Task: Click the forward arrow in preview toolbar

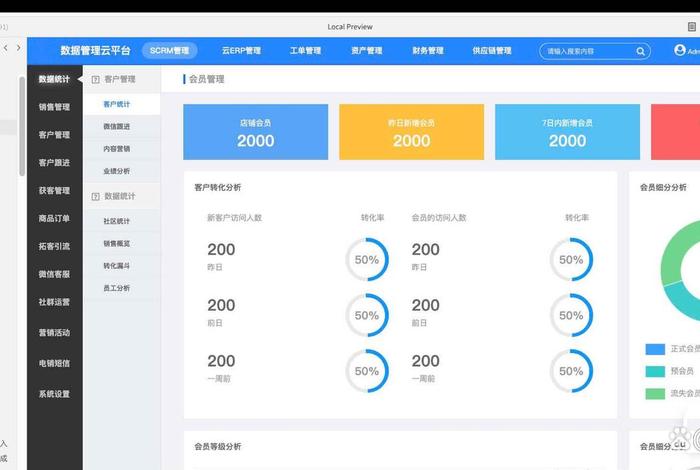Action: click(18, 47)
